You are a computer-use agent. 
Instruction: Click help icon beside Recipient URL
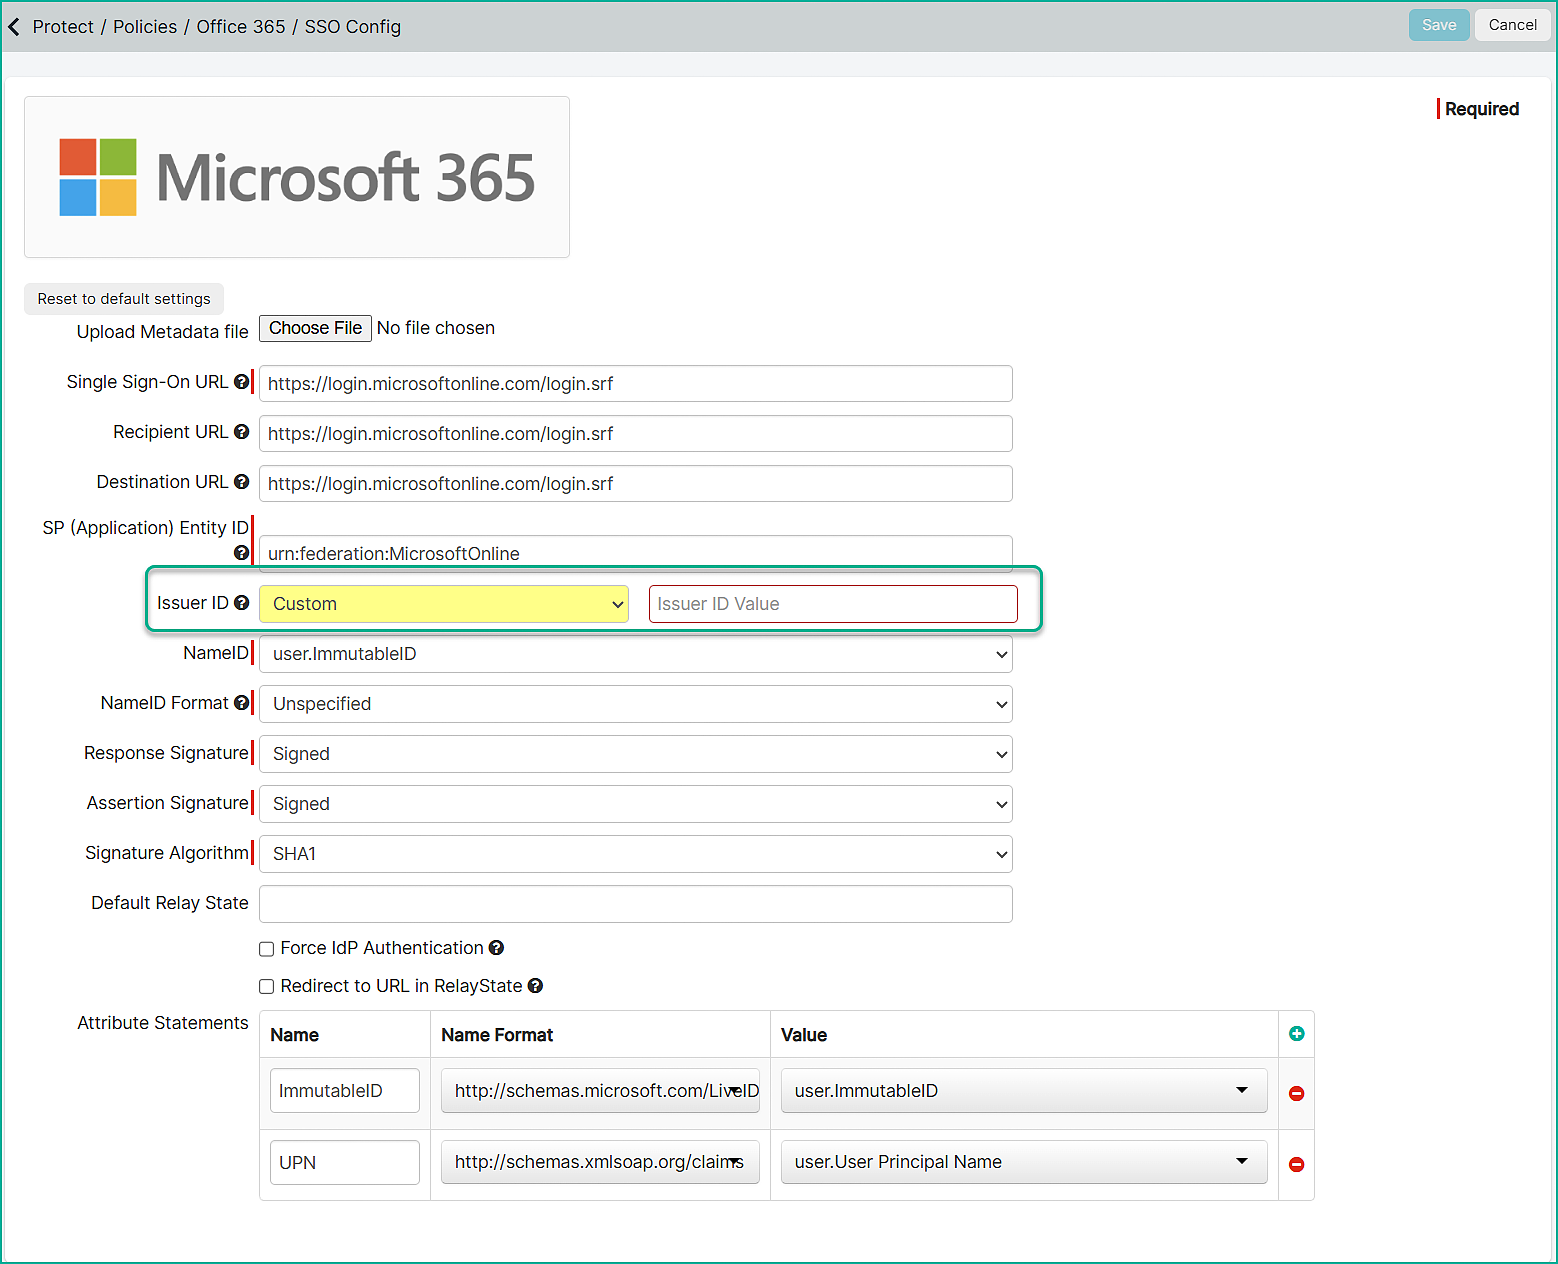241,432
